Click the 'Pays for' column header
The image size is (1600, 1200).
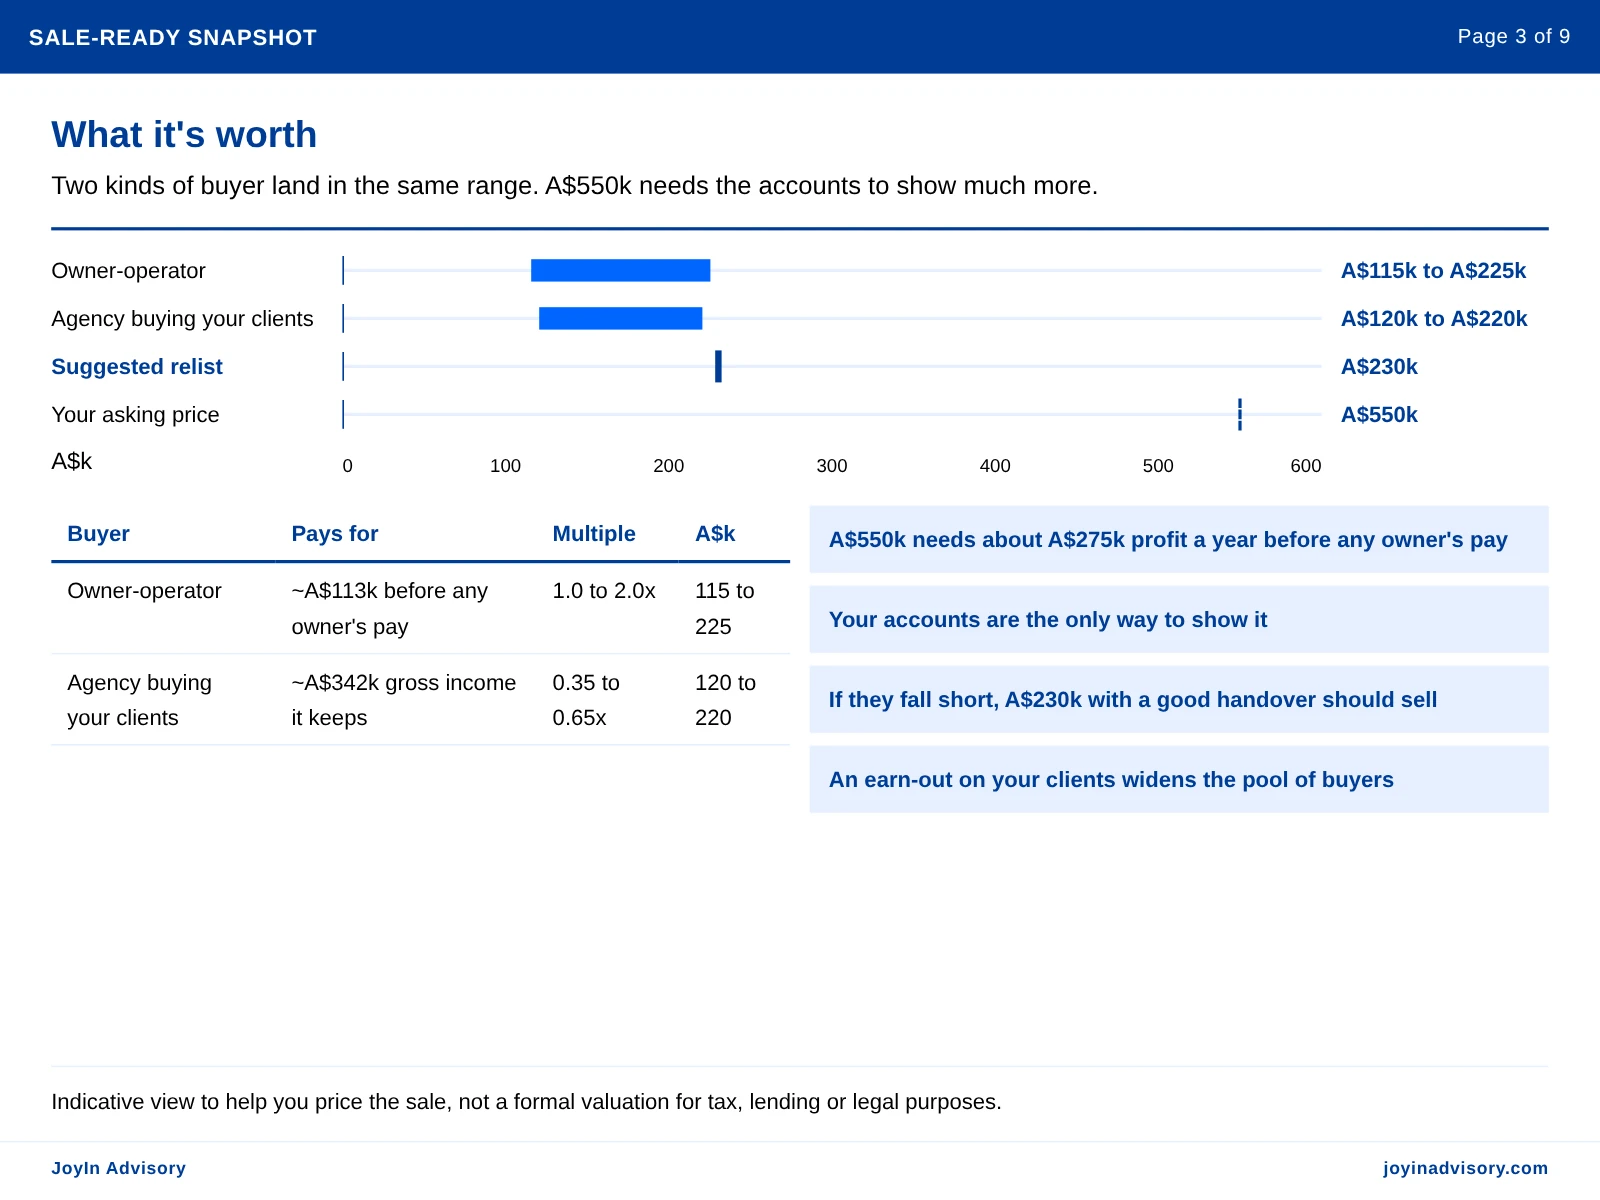(x=335, y=534)
